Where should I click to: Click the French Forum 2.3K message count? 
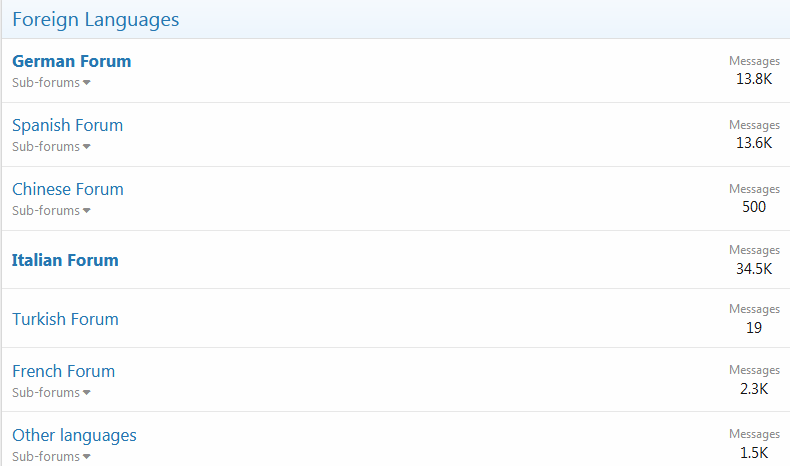(x=754, y=388)
